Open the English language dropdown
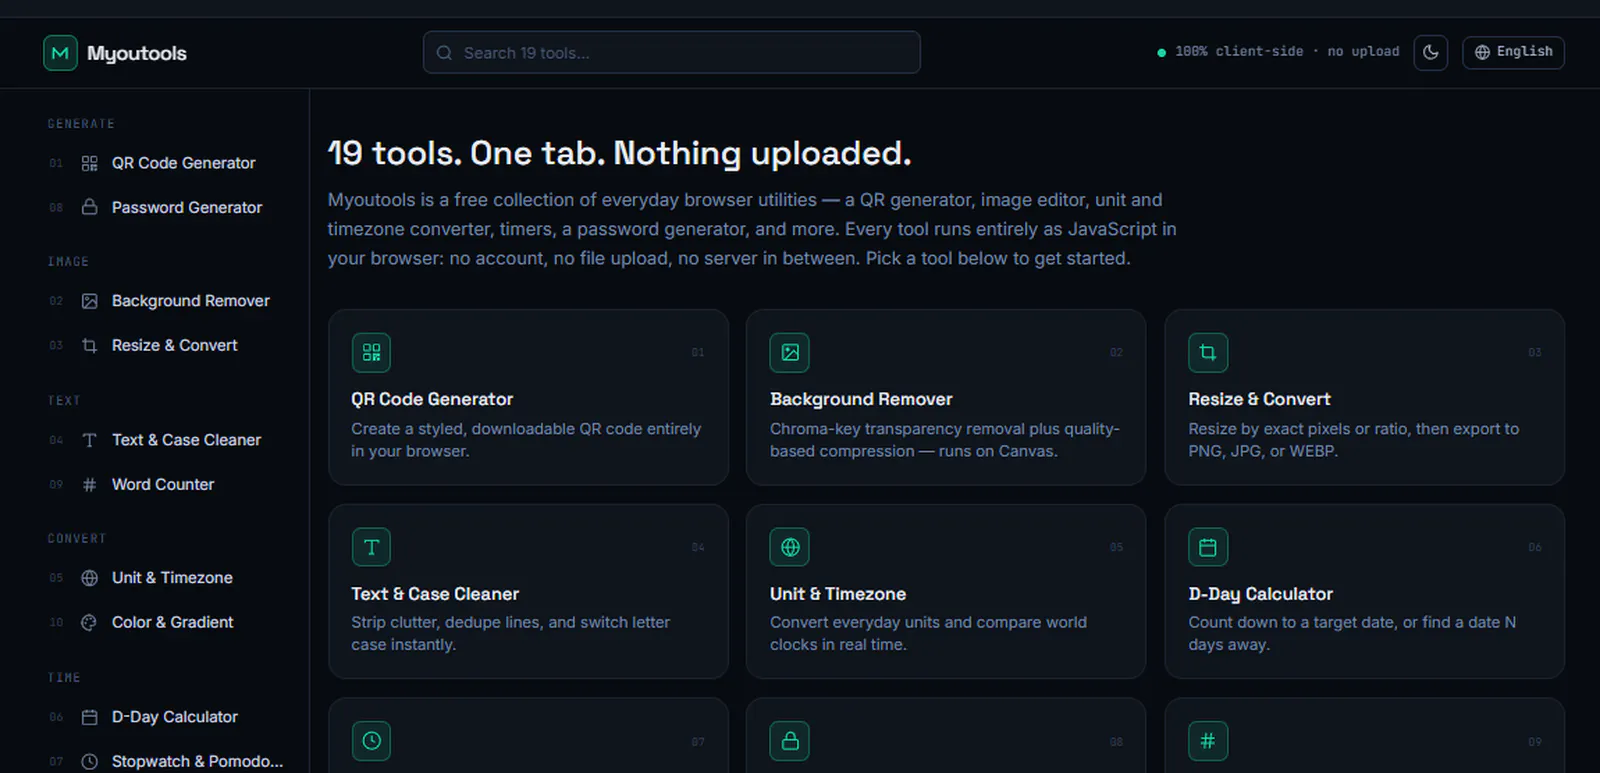This screenshot has width=1600, height=773. coord(1513,52)
